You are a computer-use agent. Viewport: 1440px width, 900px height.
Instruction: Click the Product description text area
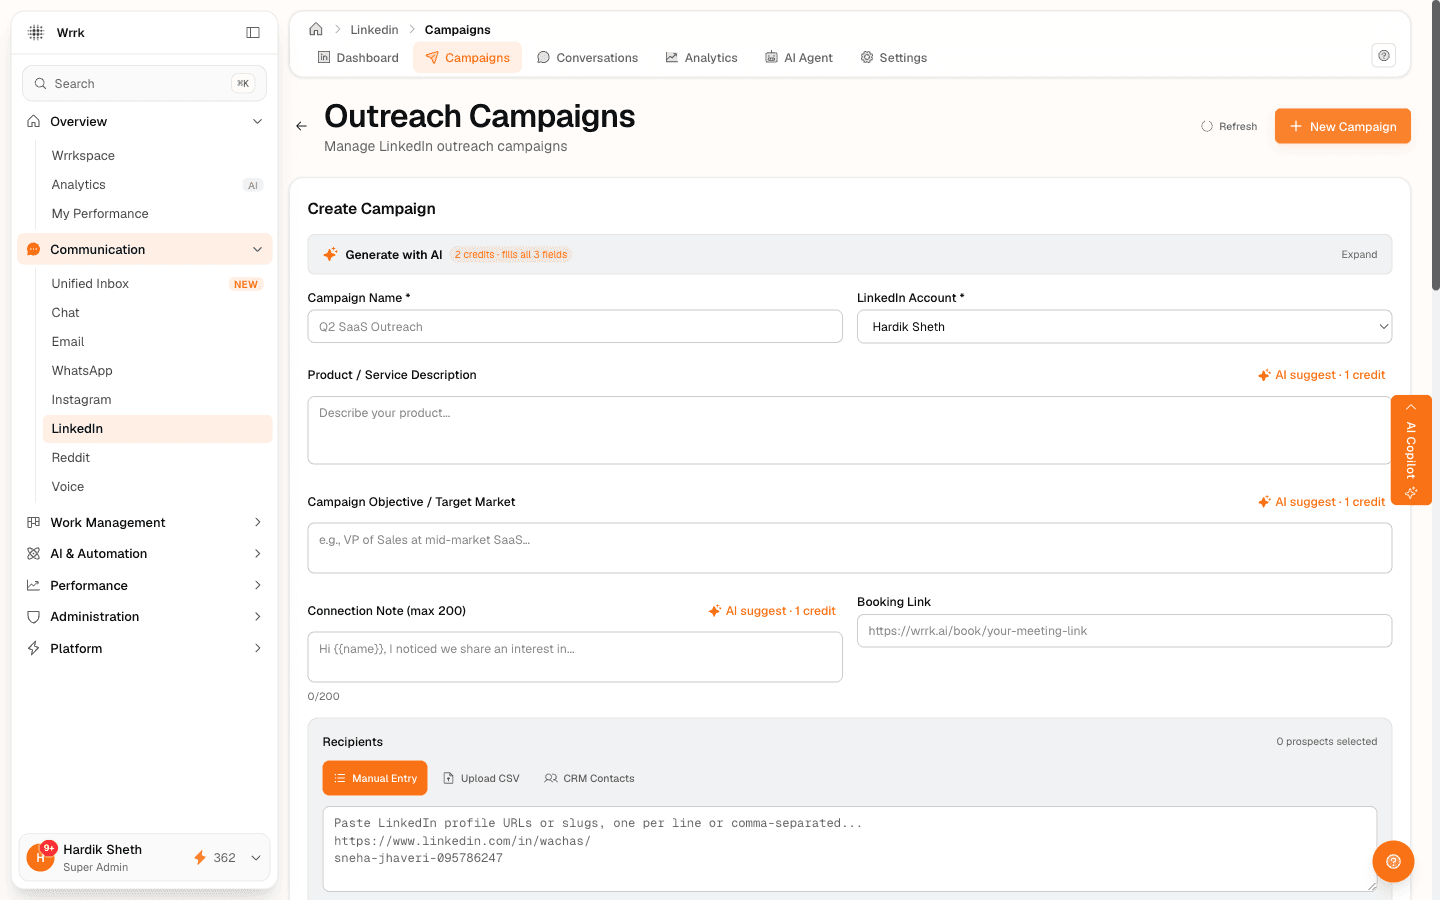[849, 430]
